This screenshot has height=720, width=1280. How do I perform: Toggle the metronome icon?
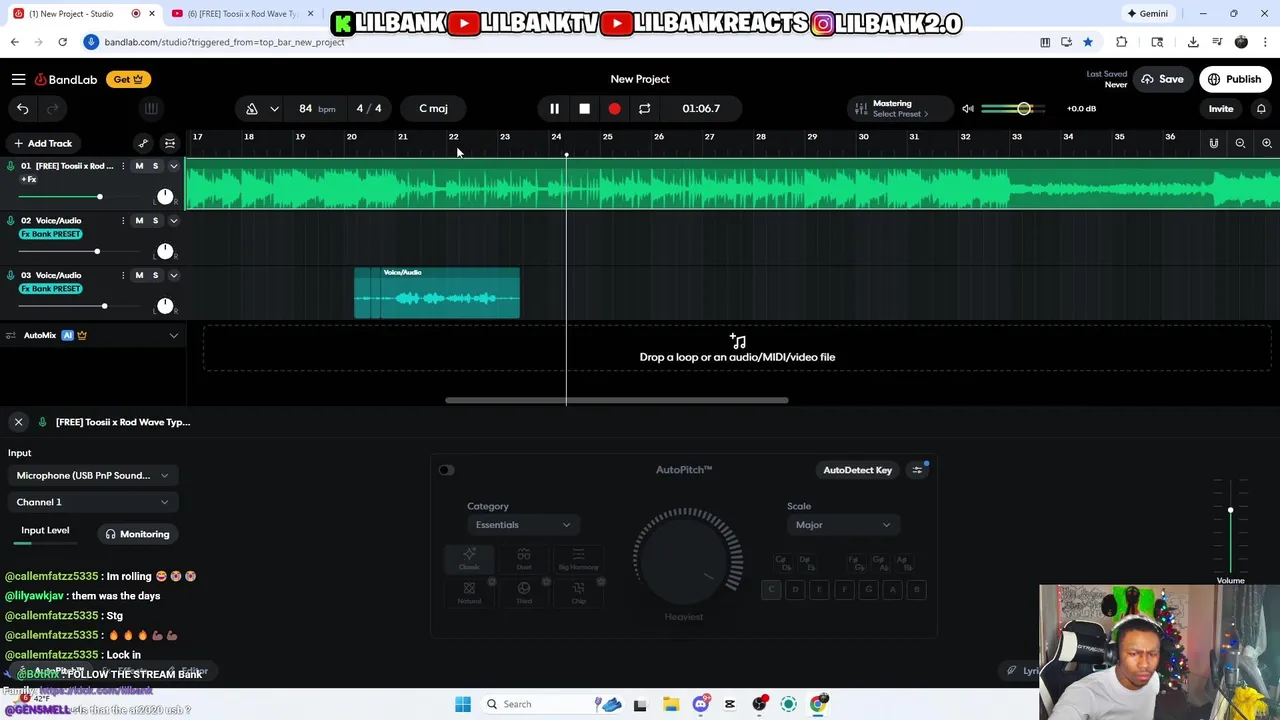[251, 108]
